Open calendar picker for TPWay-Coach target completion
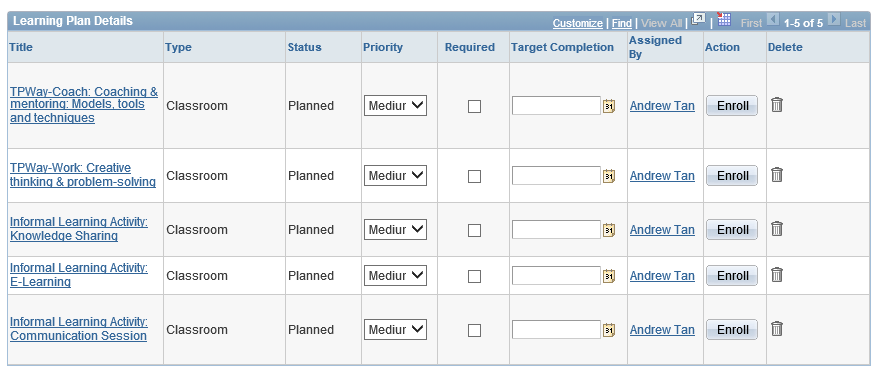 point(609,106)
